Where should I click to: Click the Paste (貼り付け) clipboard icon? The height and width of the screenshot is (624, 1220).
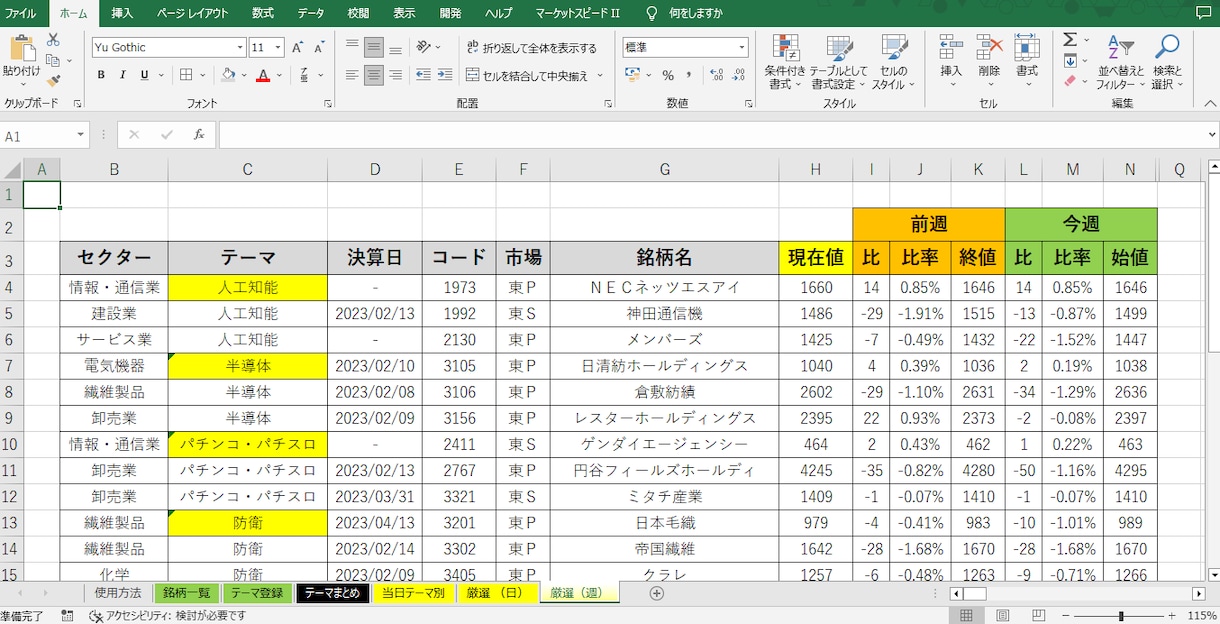[x=22, y=48]
